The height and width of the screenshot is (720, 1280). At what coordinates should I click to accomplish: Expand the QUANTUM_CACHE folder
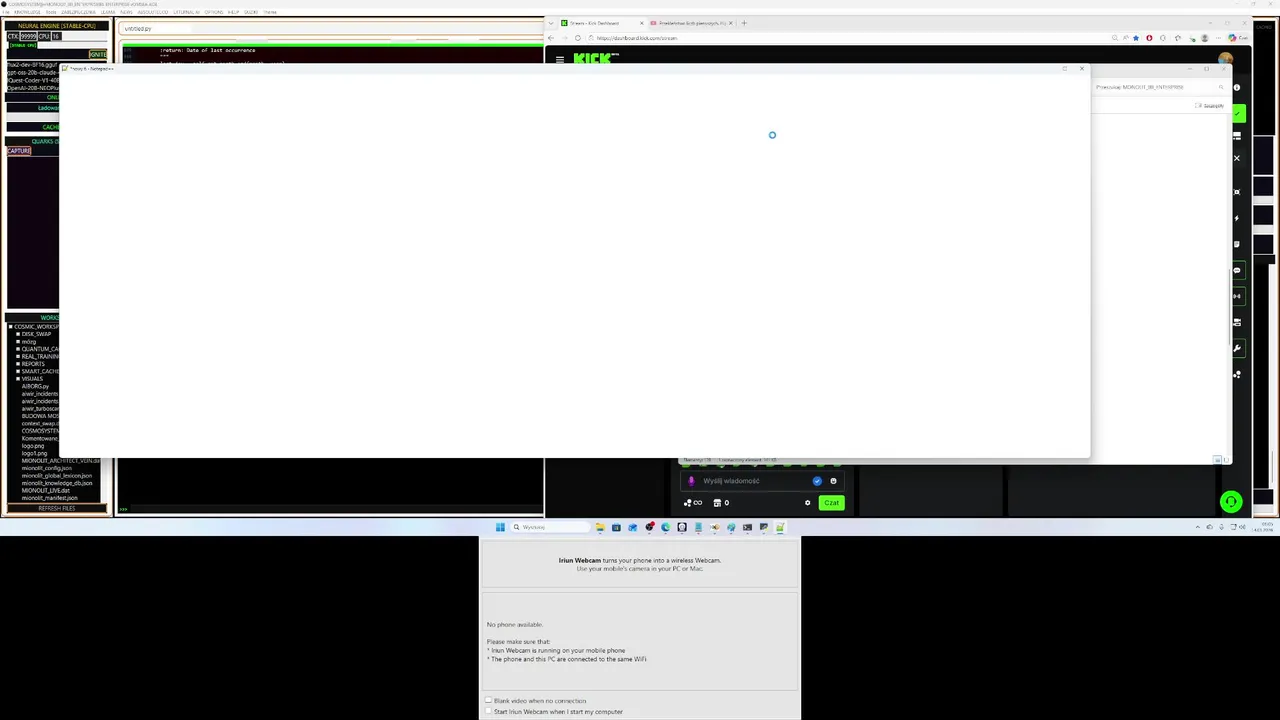18,349
